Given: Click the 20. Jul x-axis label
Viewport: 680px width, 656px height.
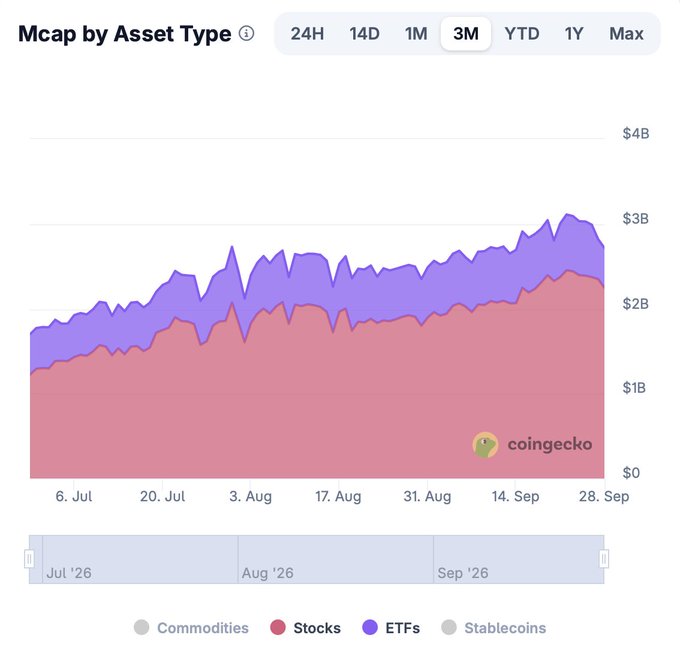Looking at the screenshot, I should click(x=162, y=496).
